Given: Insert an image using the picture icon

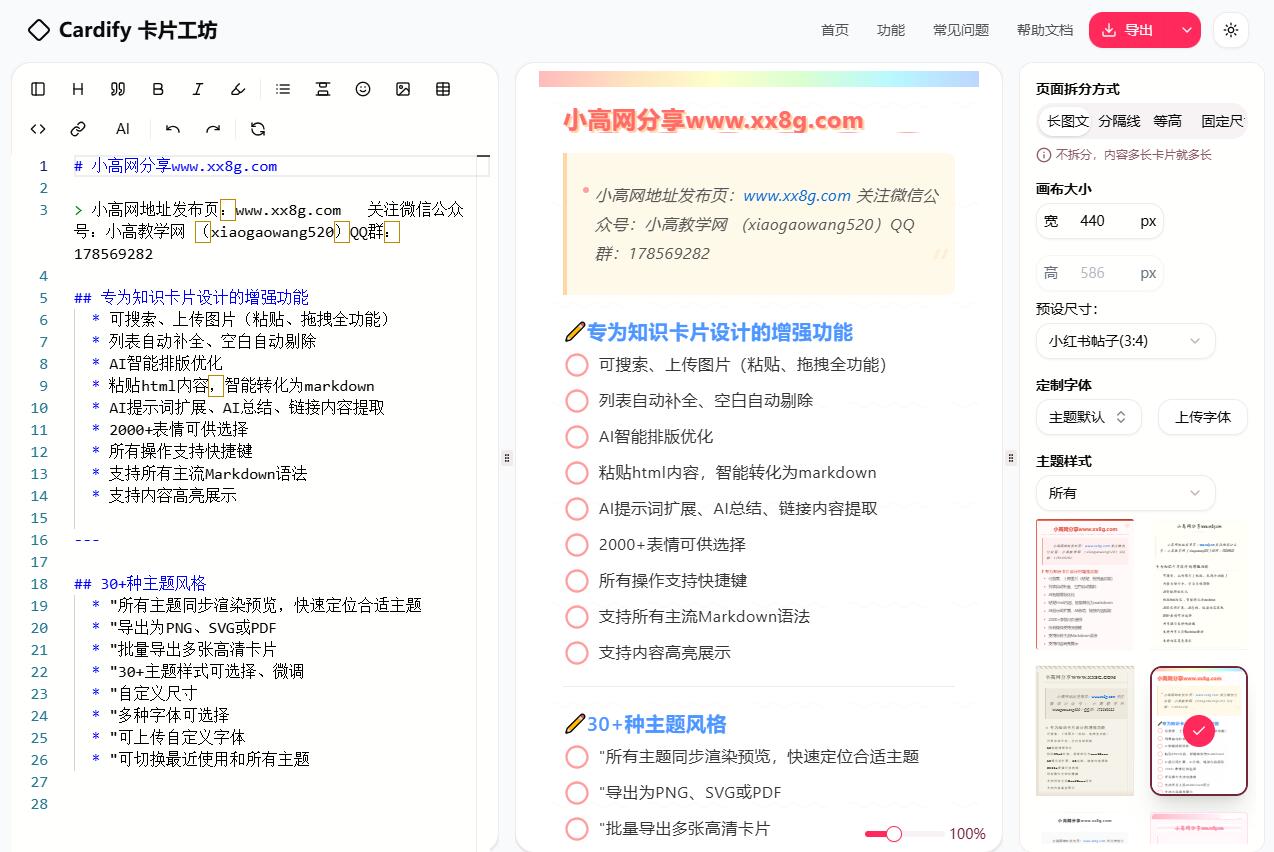Looking at the screenshot, I should [x=403, y=89].
